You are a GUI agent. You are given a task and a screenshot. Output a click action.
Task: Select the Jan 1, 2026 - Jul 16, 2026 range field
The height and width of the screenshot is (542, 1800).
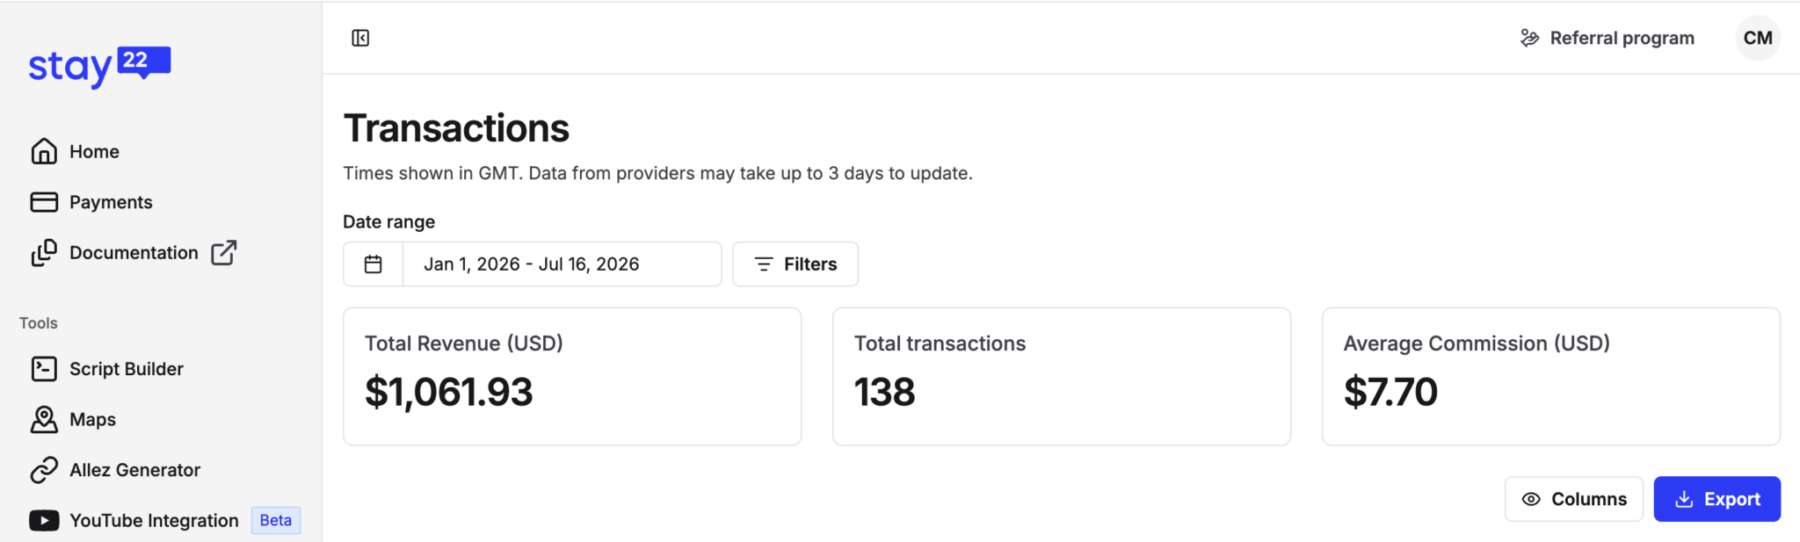pos(562,264)
